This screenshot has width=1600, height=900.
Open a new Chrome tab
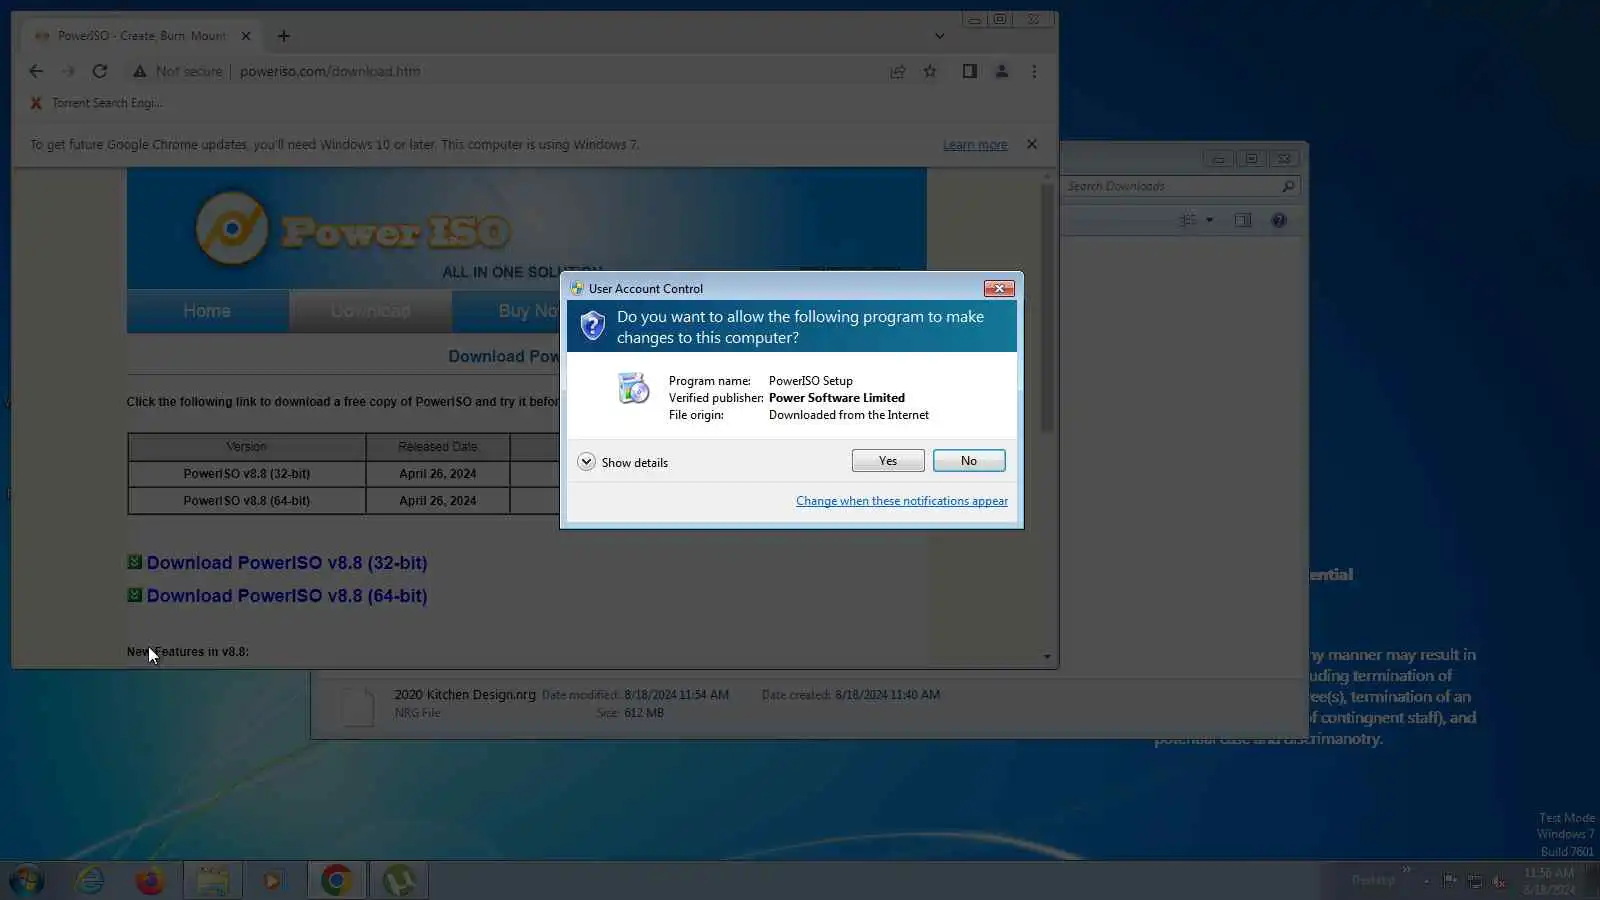[x=284, y=36]
